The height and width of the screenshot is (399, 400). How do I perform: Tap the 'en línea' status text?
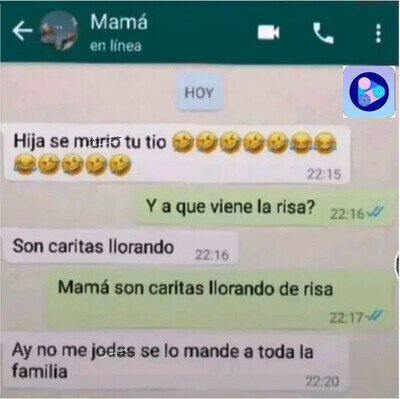[116, 46]
